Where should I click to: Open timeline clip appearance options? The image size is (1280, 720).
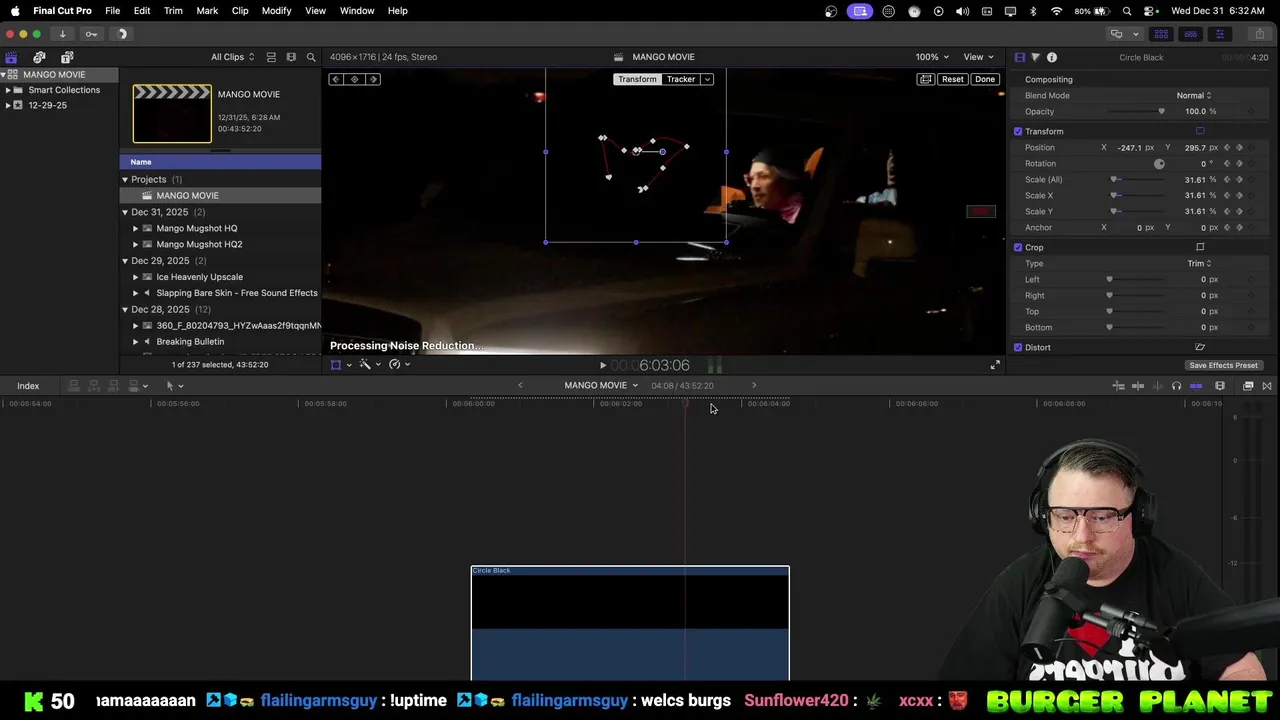tap(1220, 386)
